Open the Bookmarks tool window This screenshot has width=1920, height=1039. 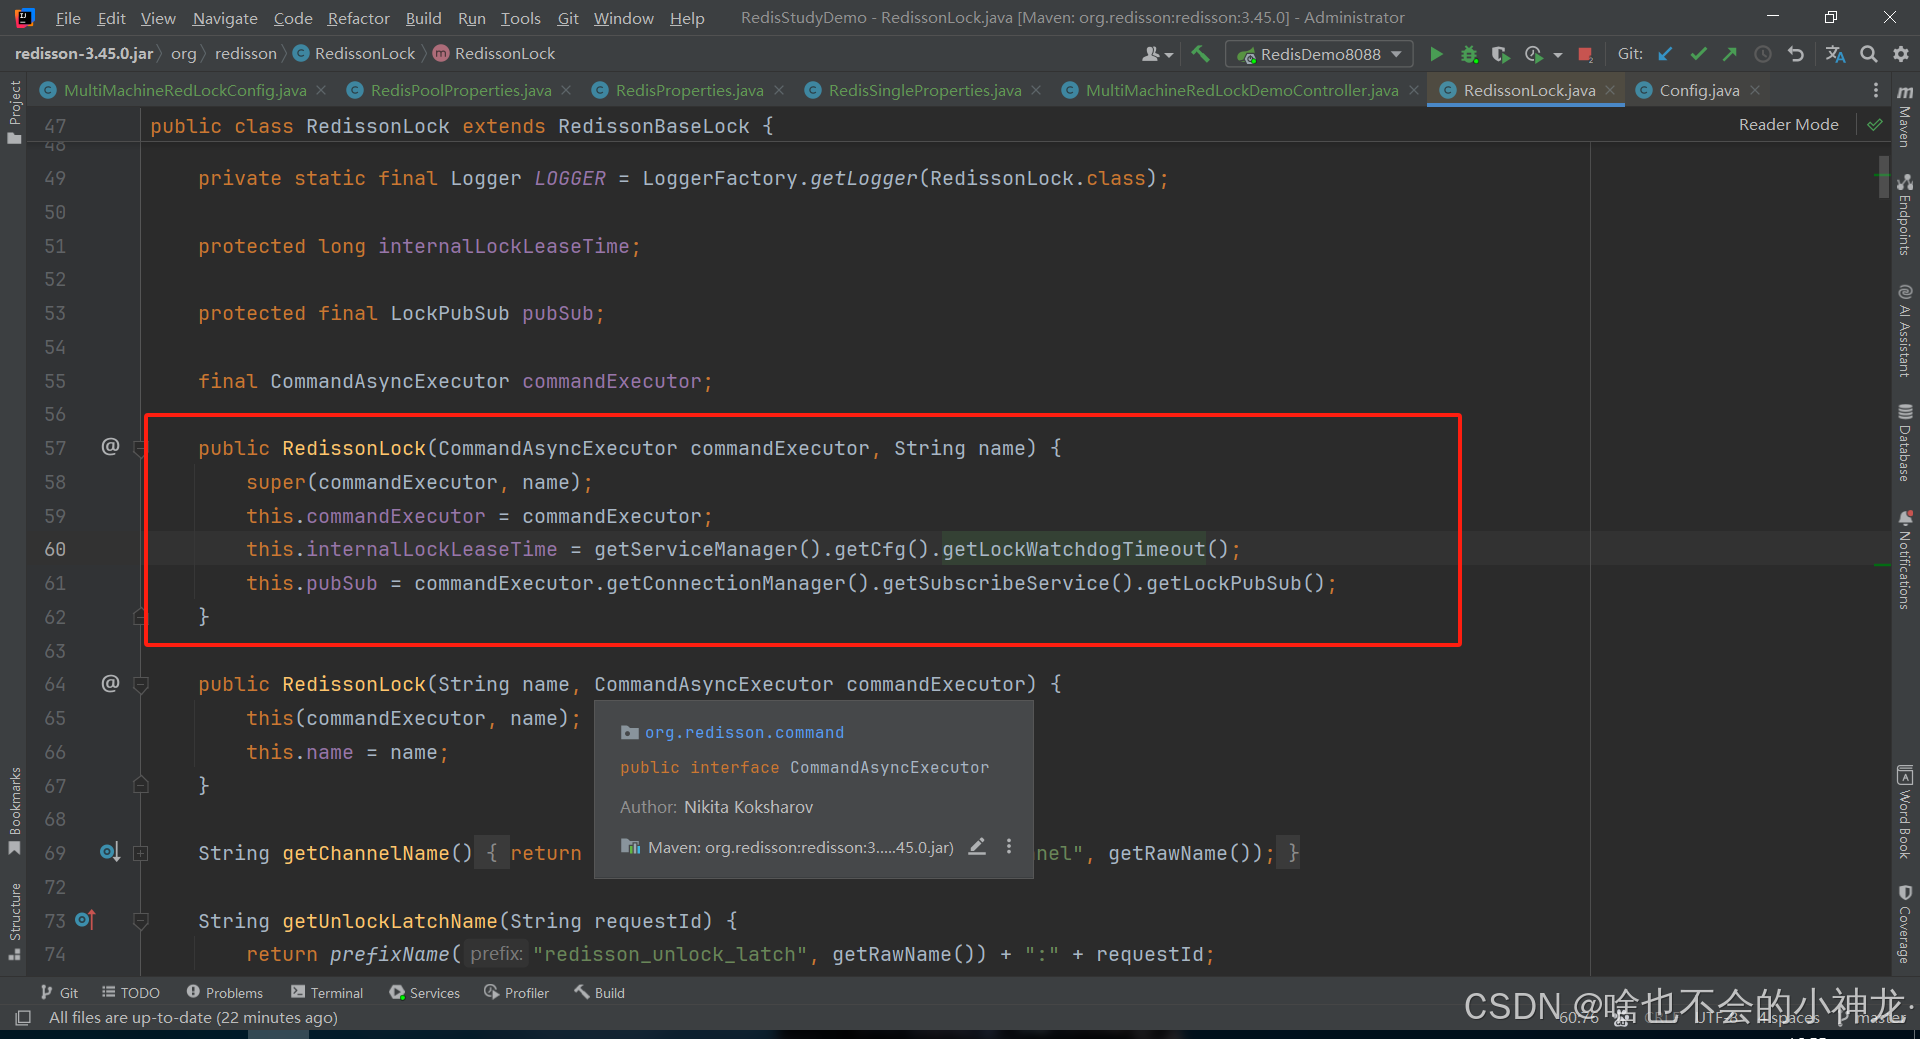point(14,812)
